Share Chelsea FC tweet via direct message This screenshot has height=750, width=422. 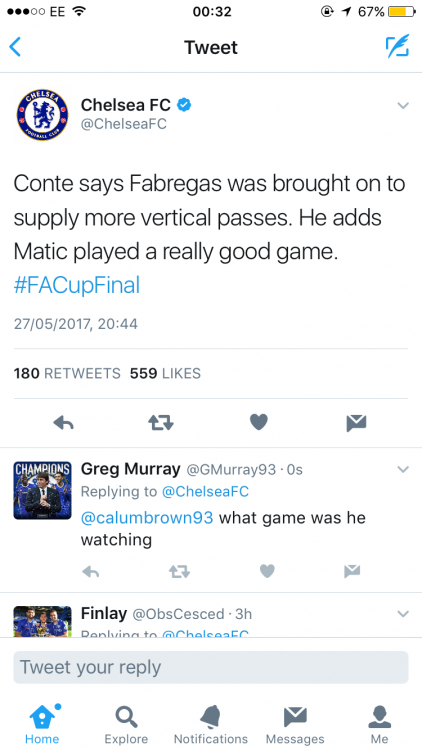point(356,422)
